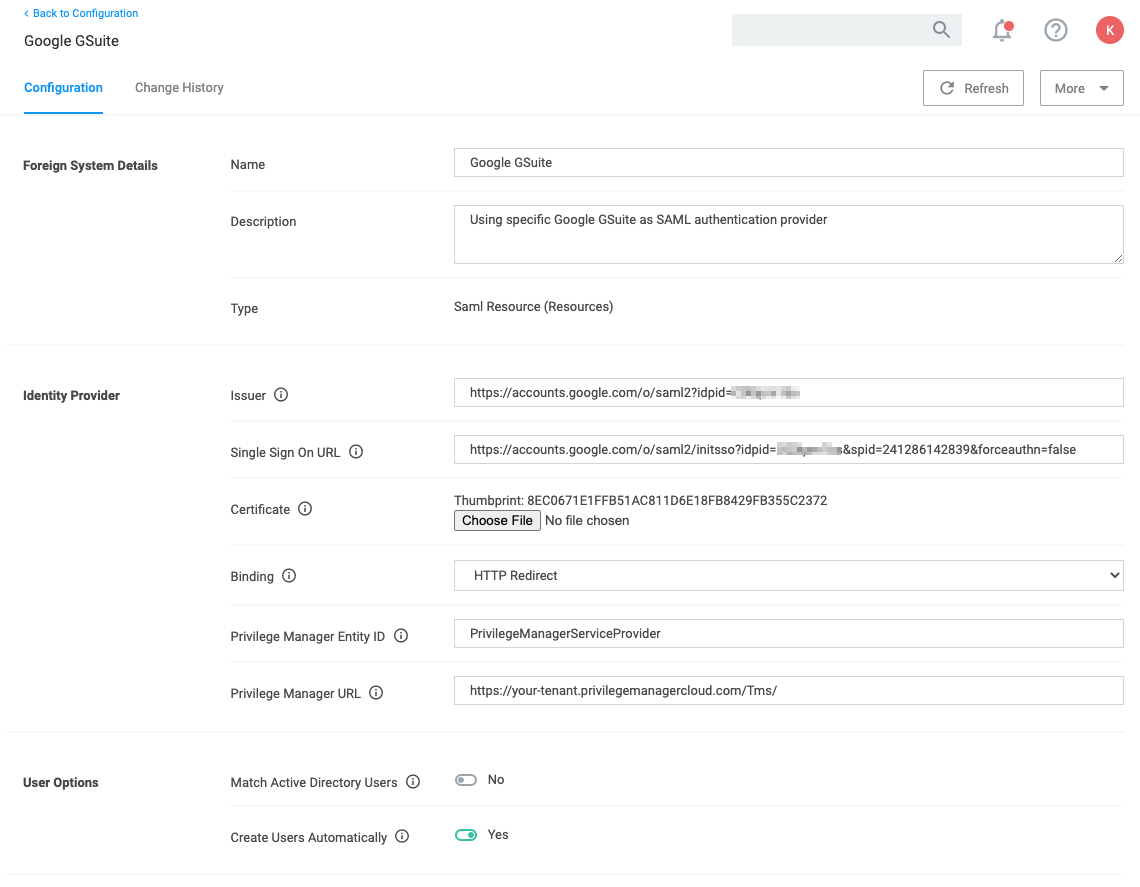Viewport: 1140px width, 887px height.
Task: Open the Binding HTTP Redirect dropdown
Action: pyautogui.click(x=788, y=576)
